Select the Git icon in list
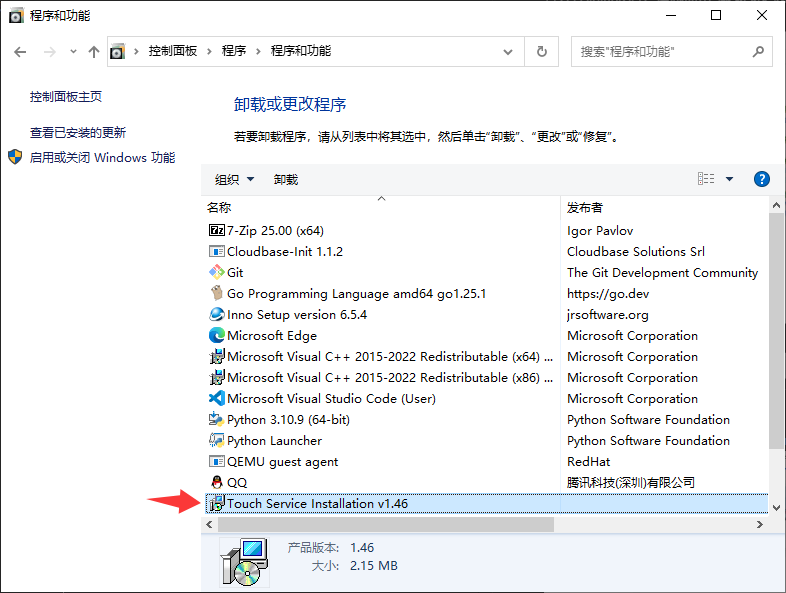This screenshot has height=593, width=786. pyautogui.click(x=216, y=272)
